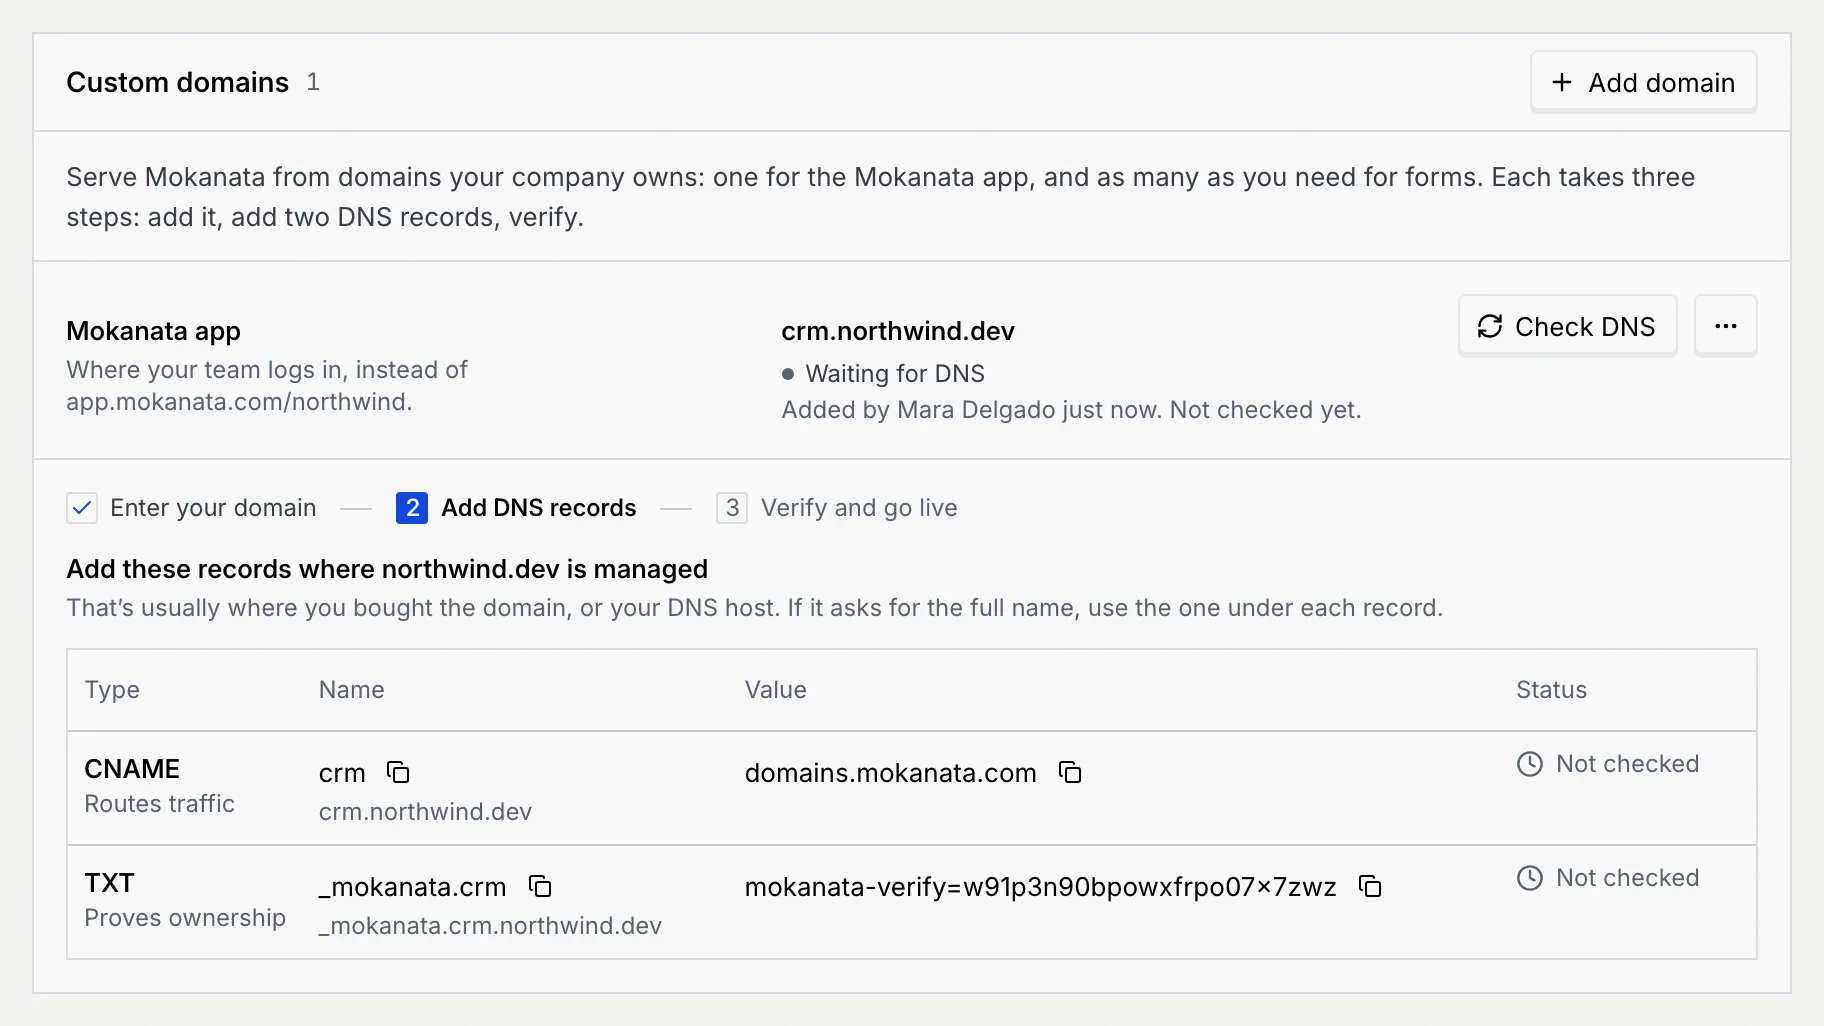Copy the mokanata-verify TXT value
Viewport: 1824px width, 1026px height.
click(1370, 886)
